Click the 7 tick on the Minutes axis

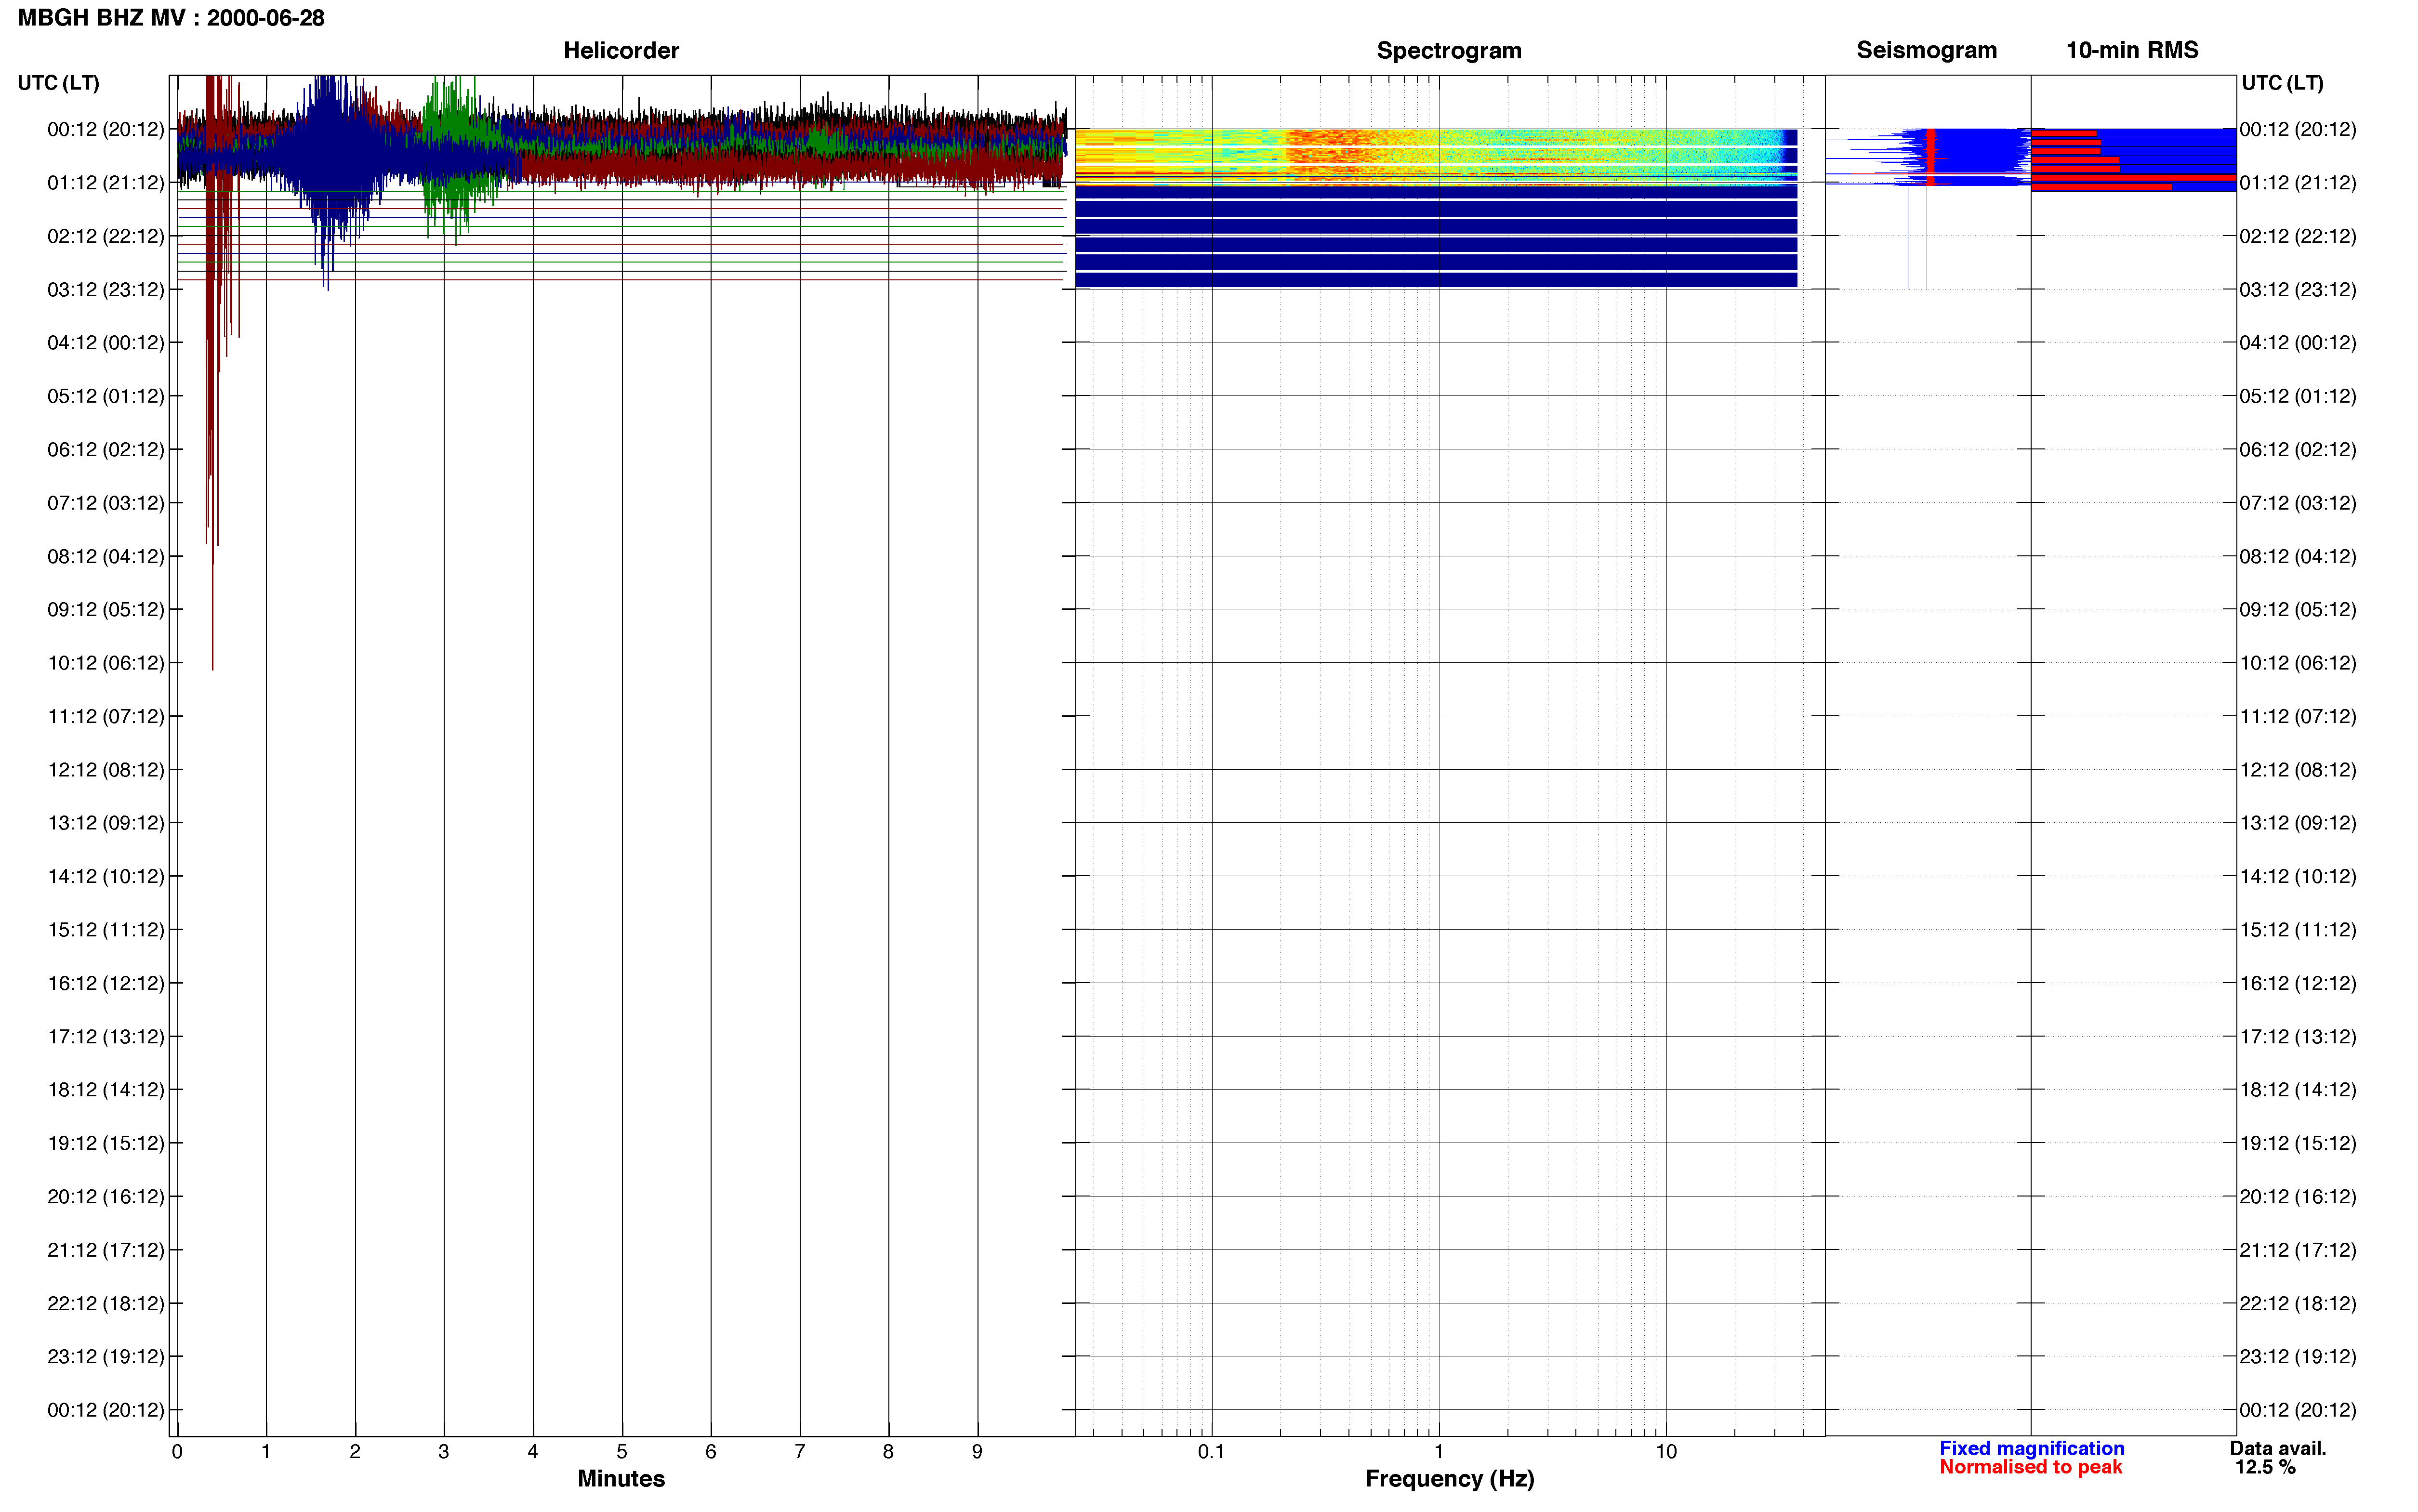(x=800, y=1452)
